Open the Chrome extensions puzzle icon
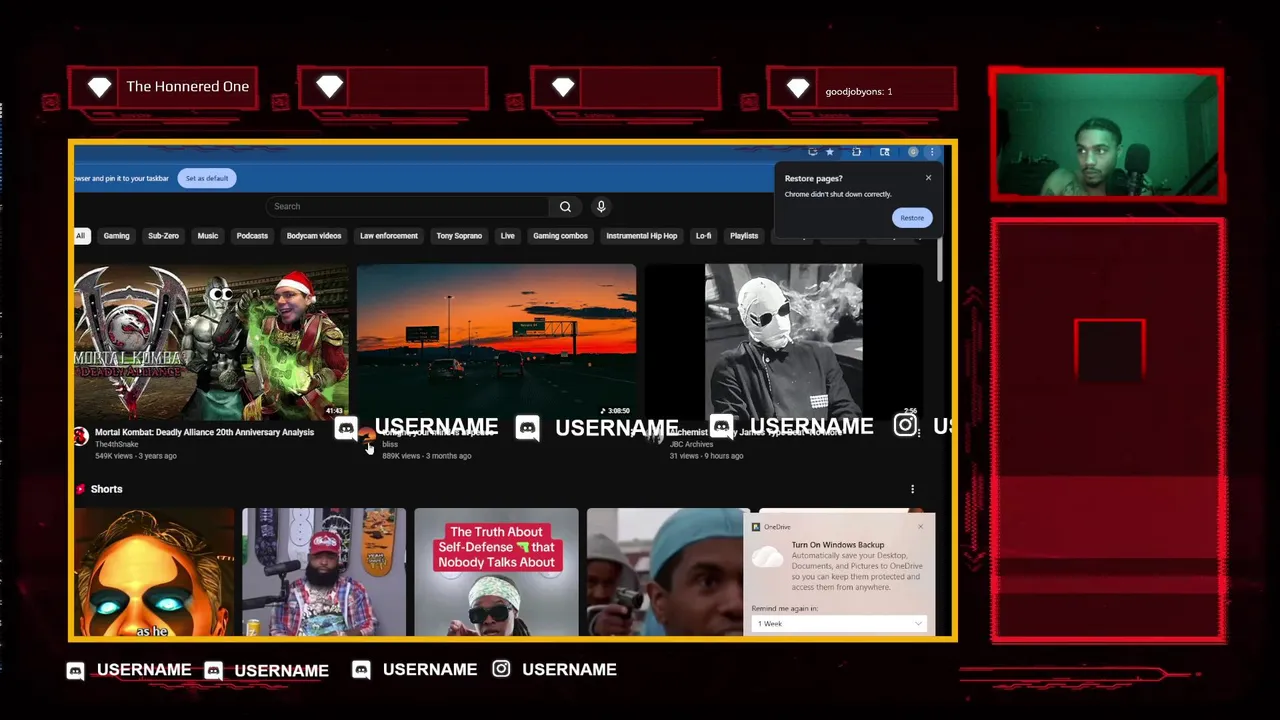 point(857,152)
